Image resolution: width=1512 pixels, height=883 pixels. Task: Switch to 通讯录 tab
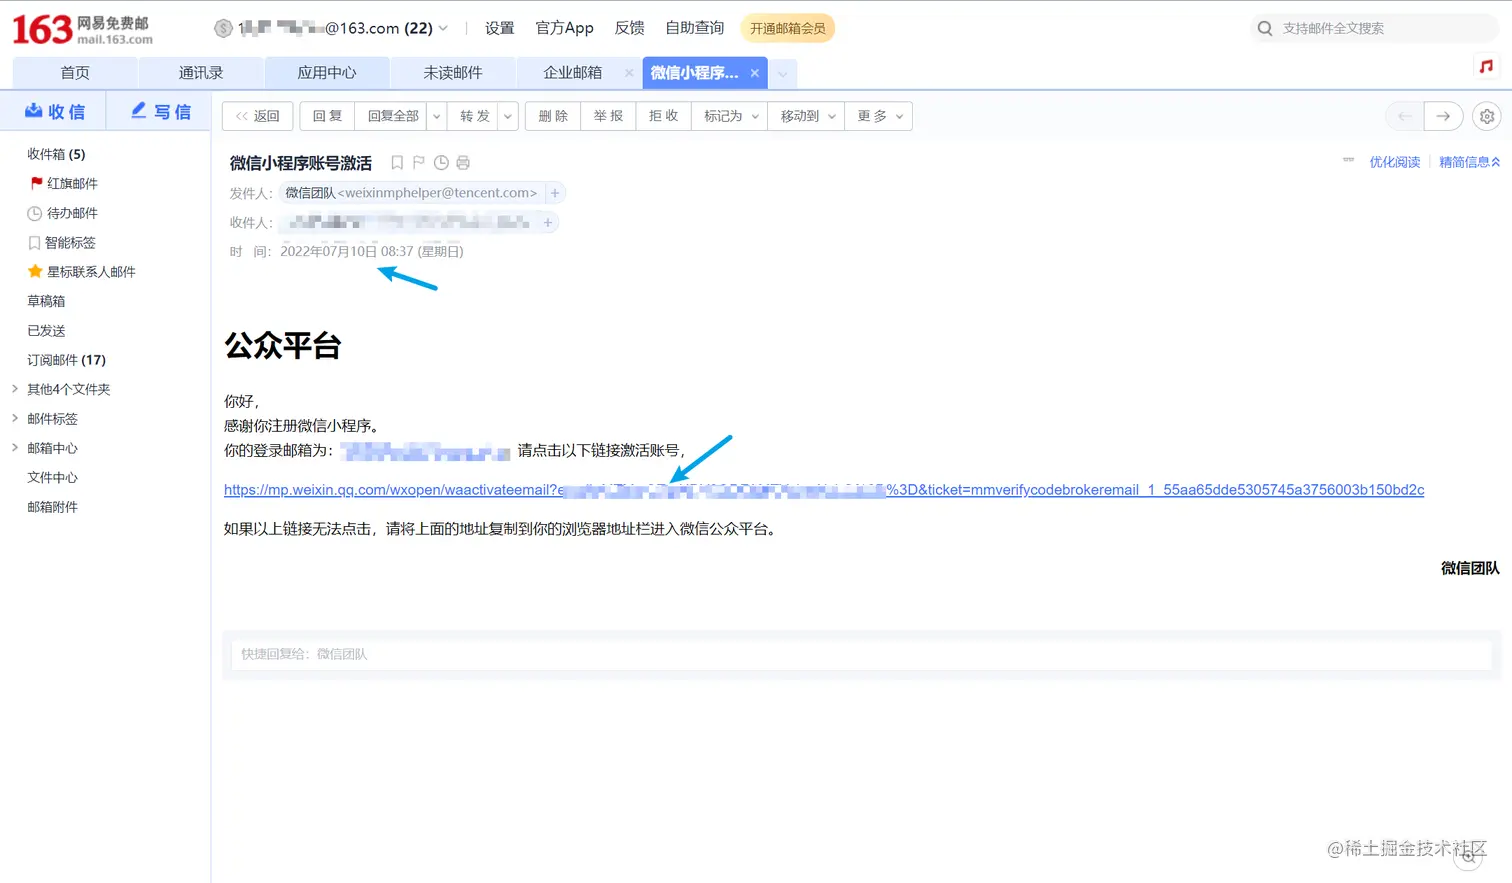point(201,73)
